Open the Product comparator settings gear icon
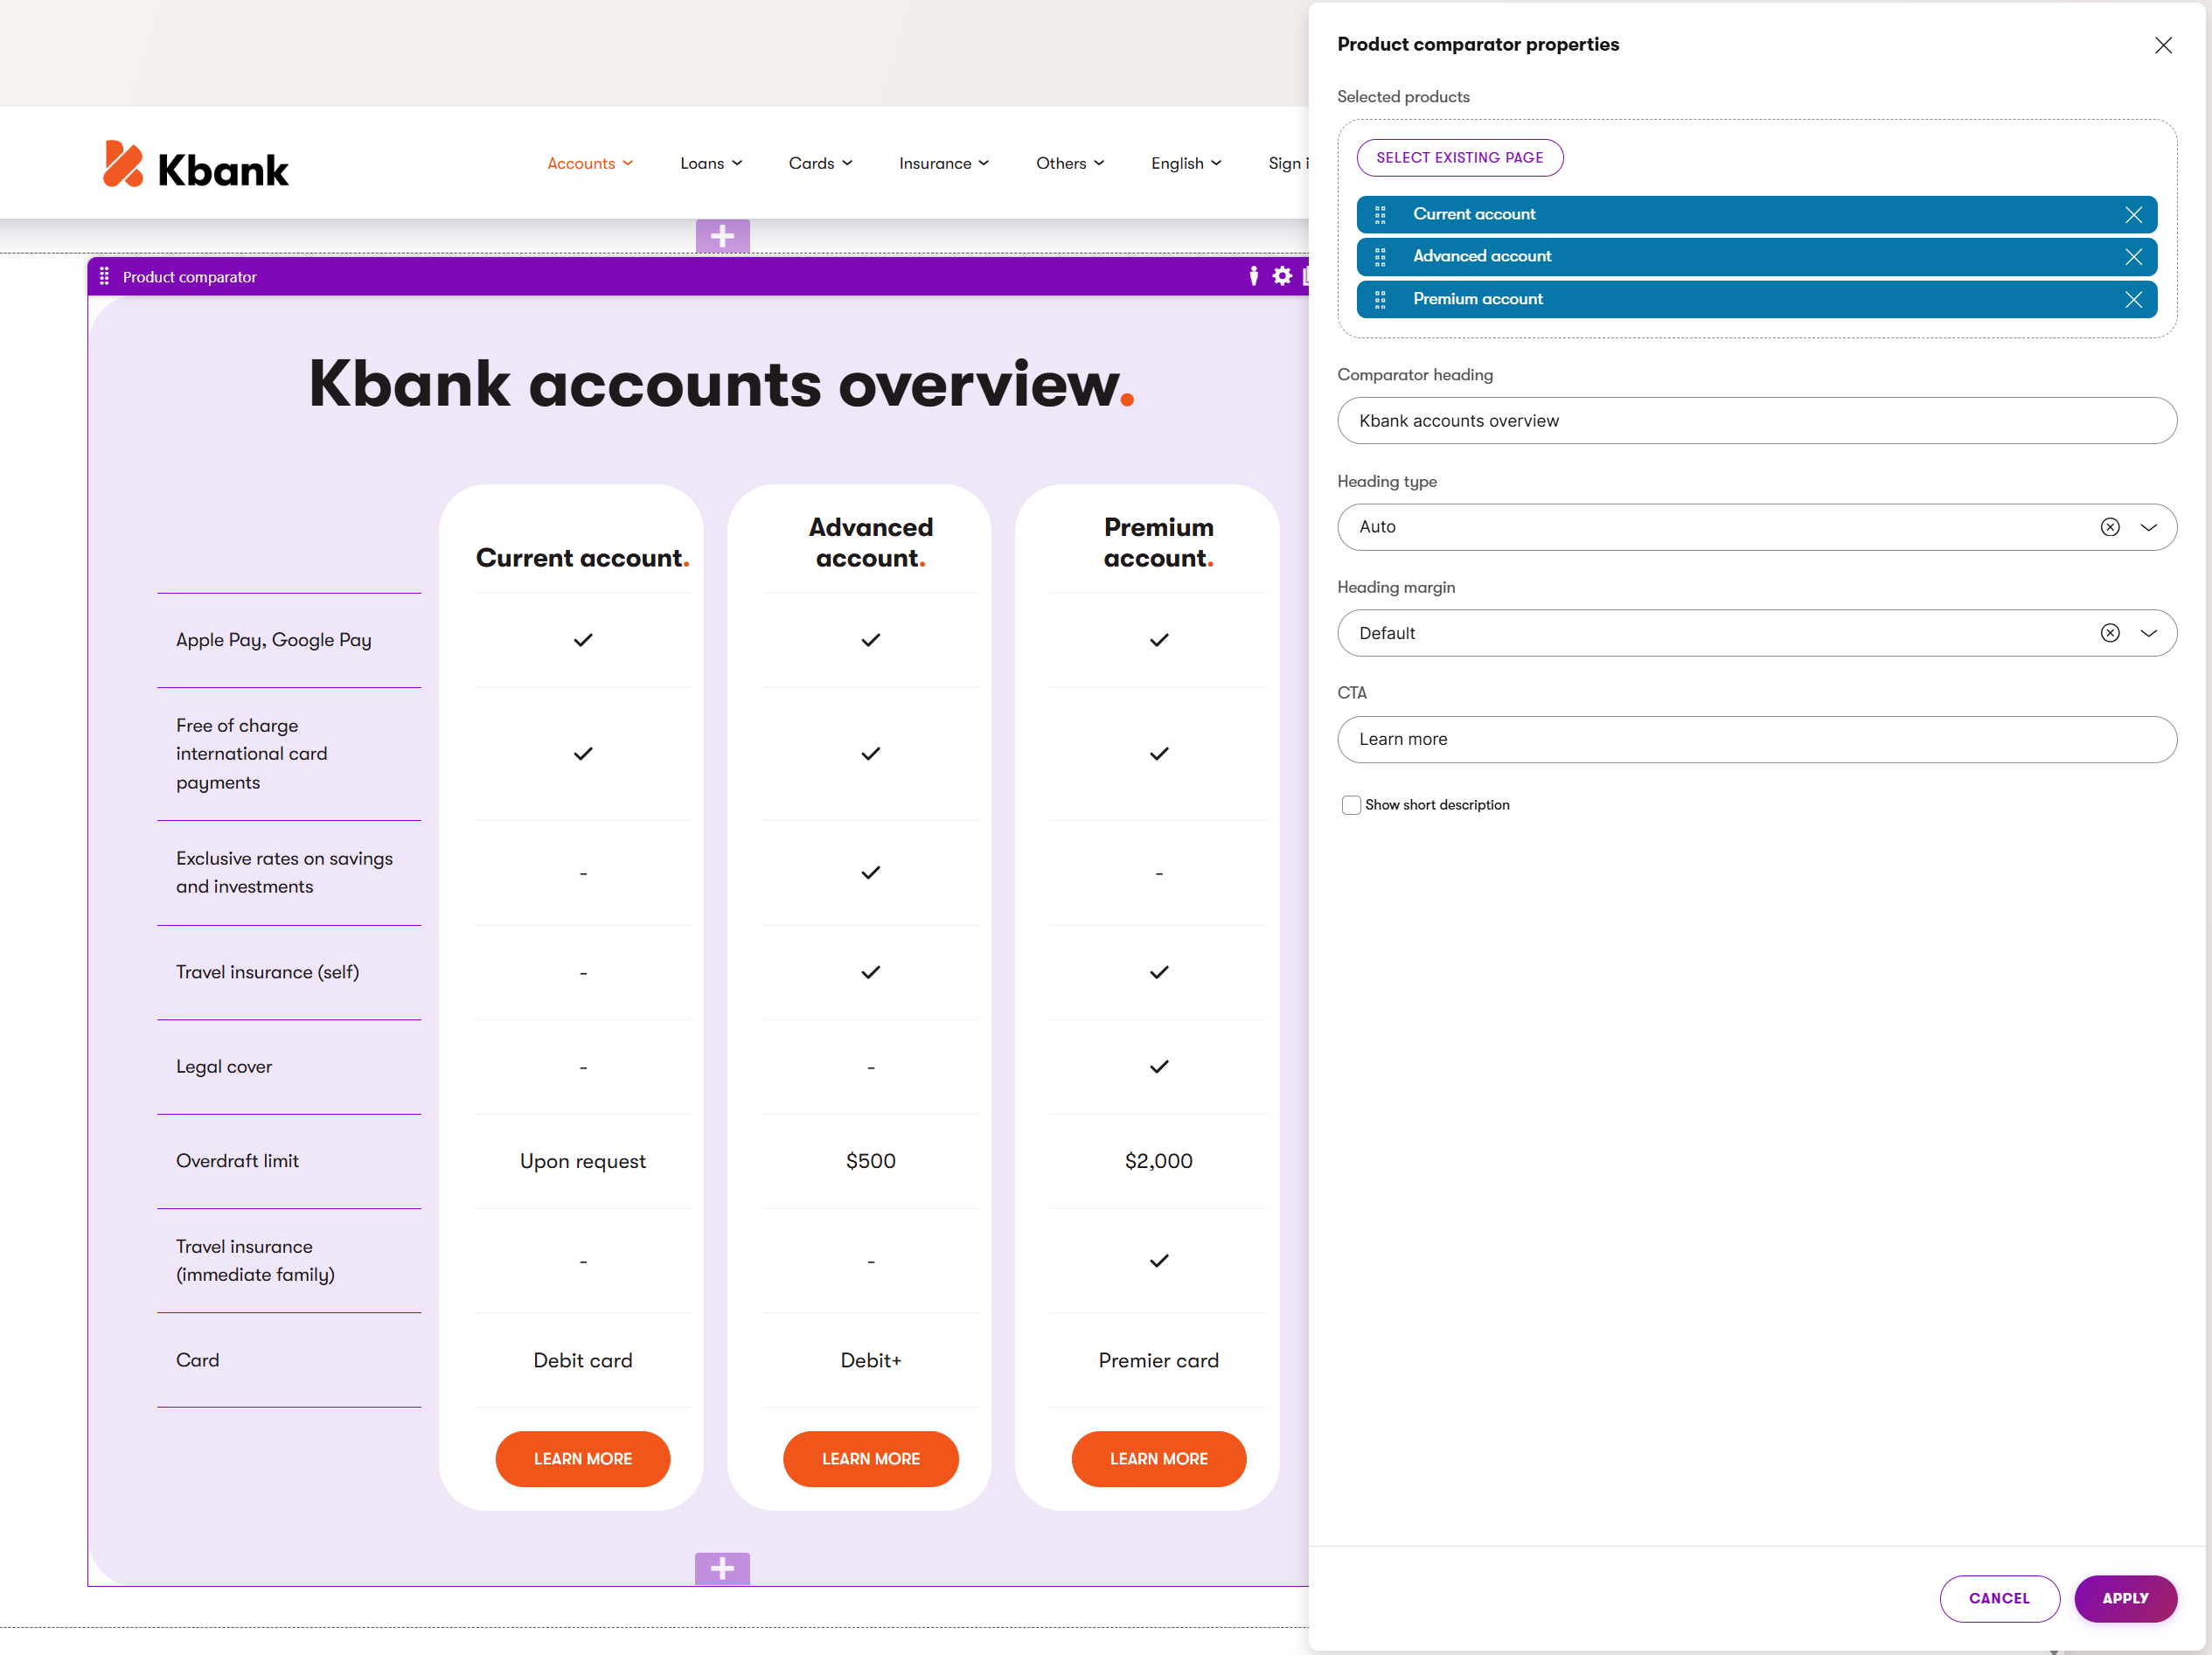This screenshot has height=1655, width=2212. [x=1282, y=276]
